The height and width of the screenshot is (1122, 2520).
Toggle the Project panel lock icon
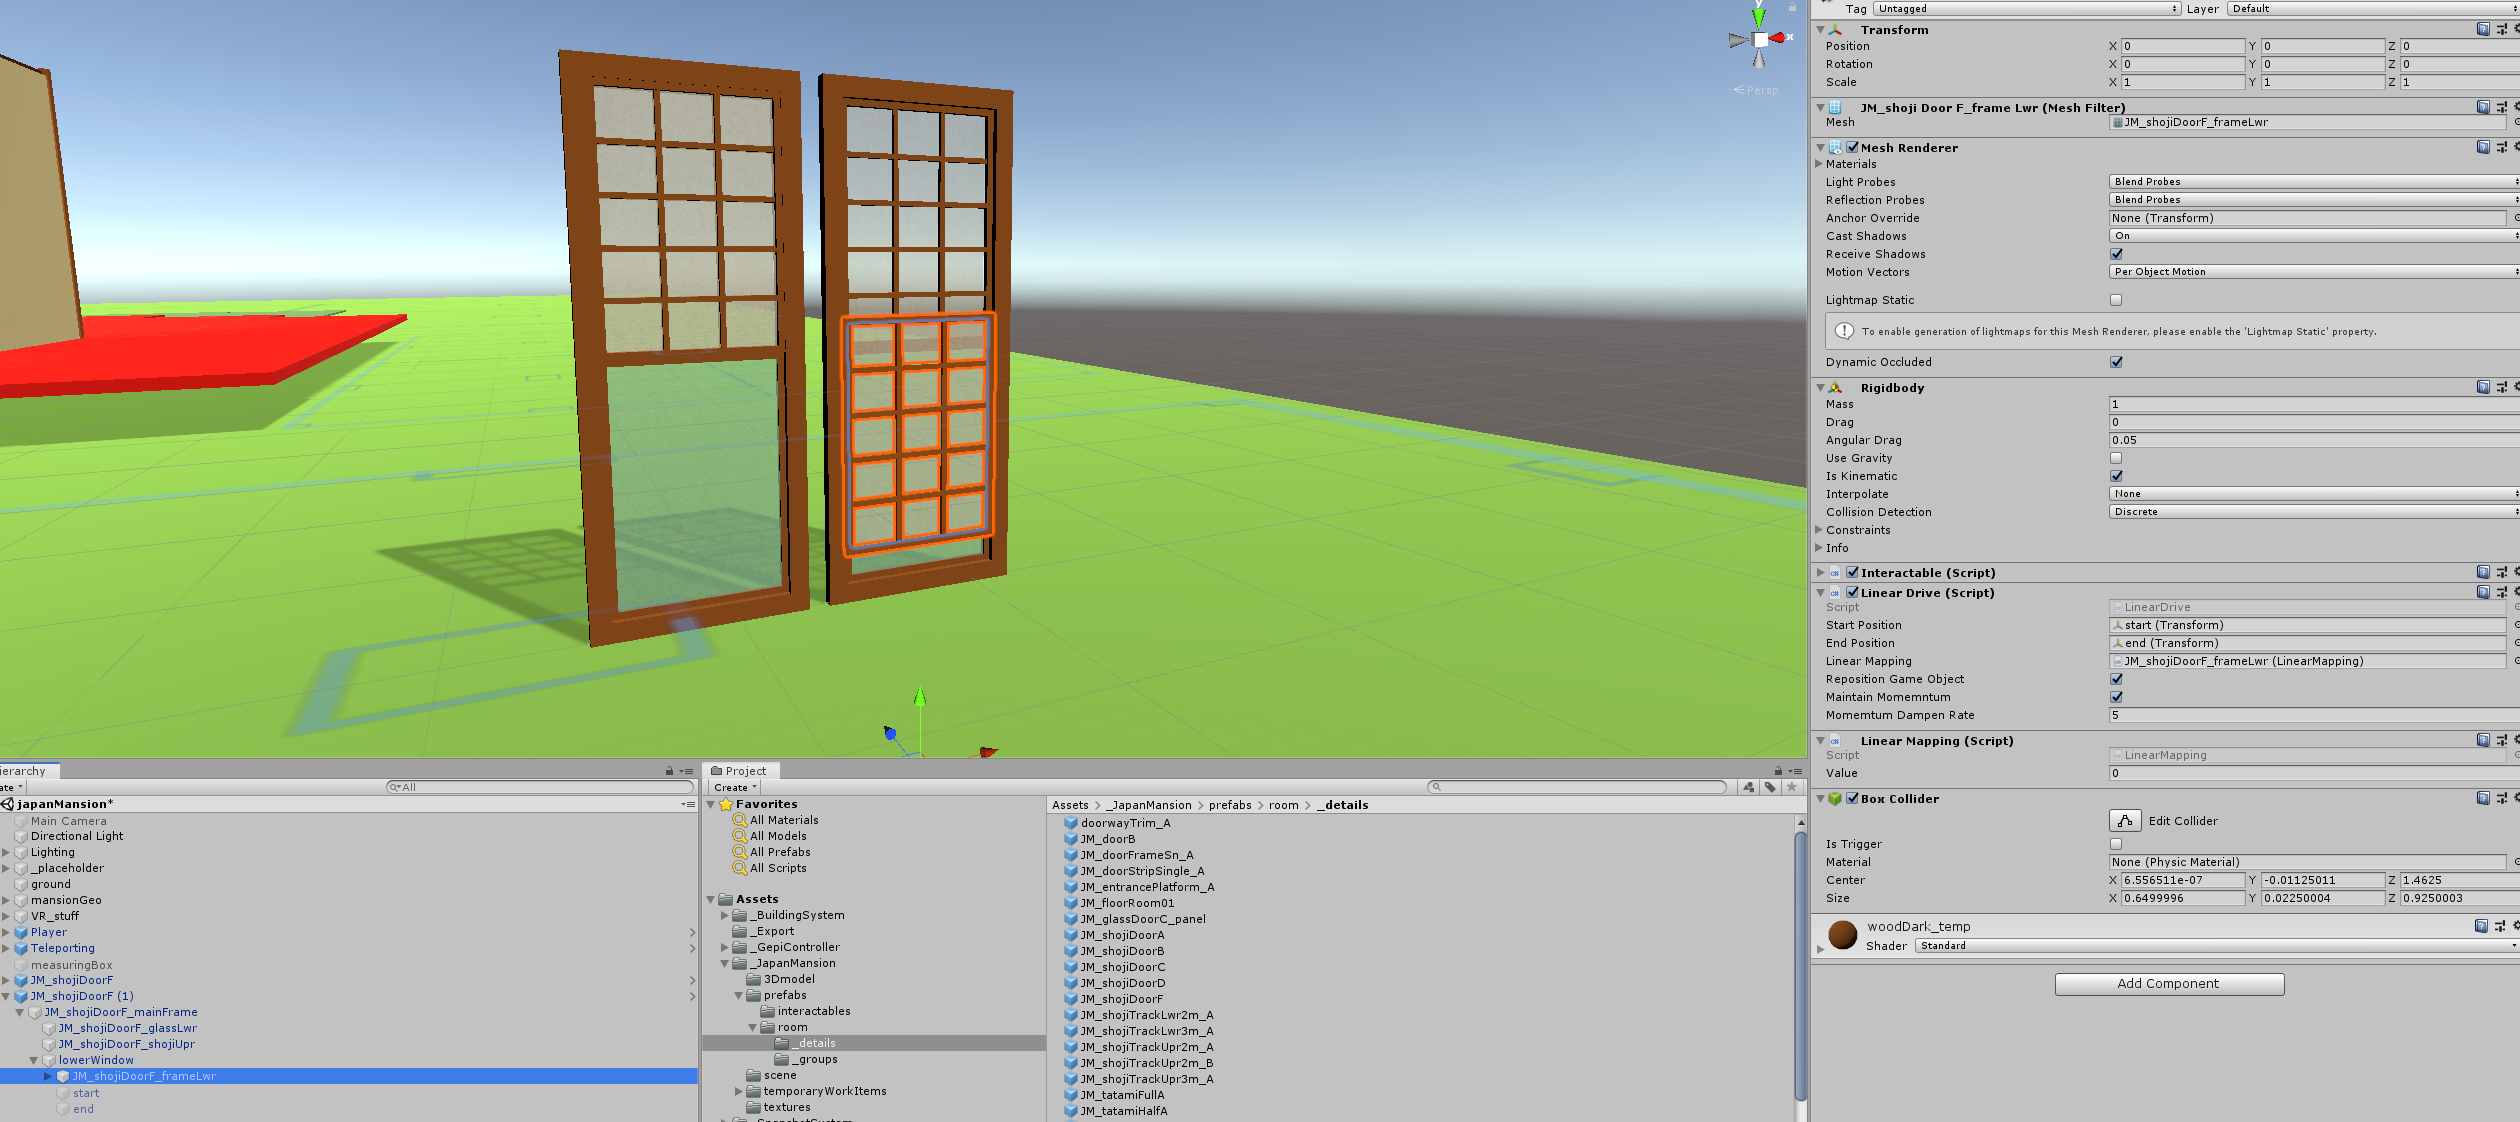(x=1778, y=771)
